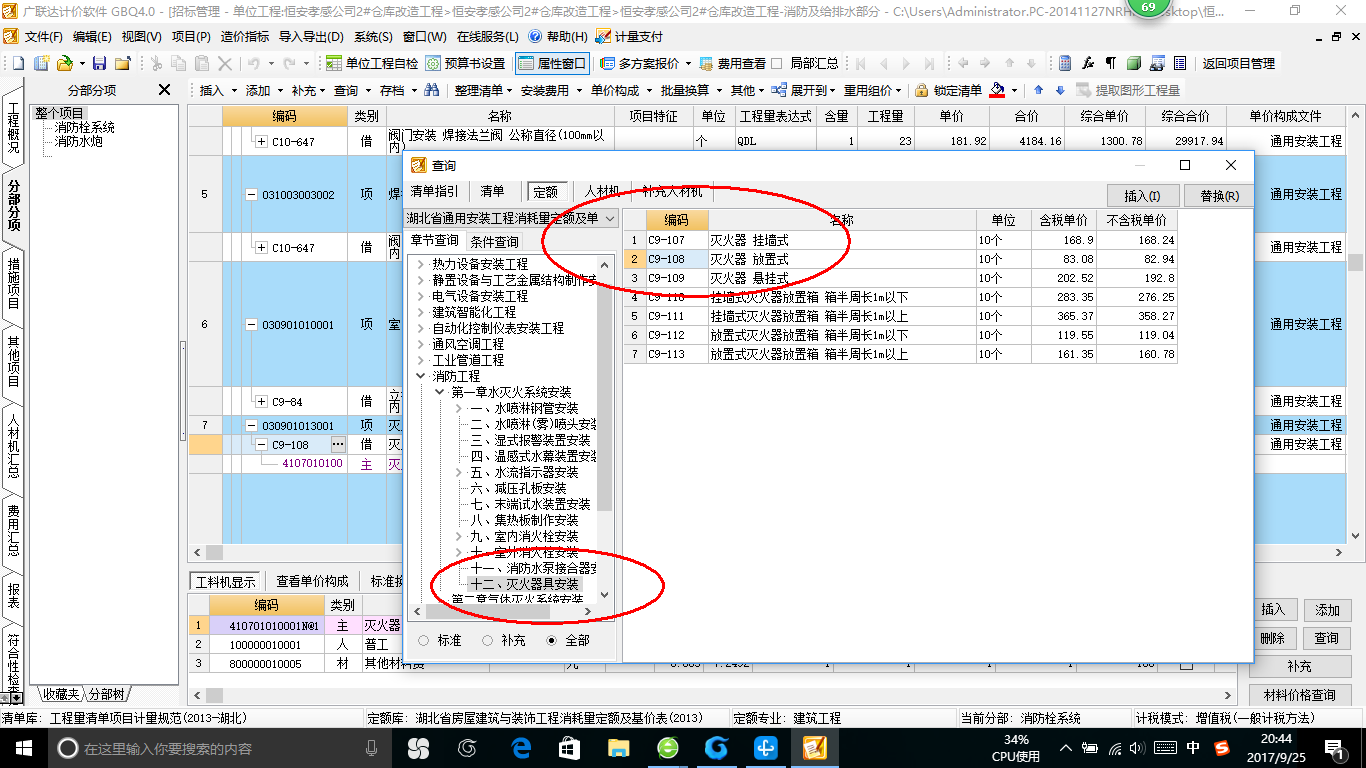Select C9-109 灭火器 悬挂式 row
Image resolution: width=1366 pixels, height=768 pixels.
[x=900, y=278]
